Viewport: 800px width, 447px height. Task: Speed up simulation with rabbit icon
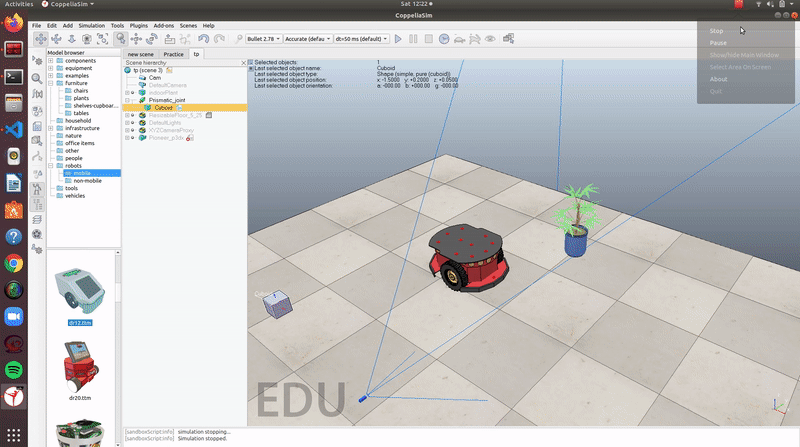click(x=474, y=39)
